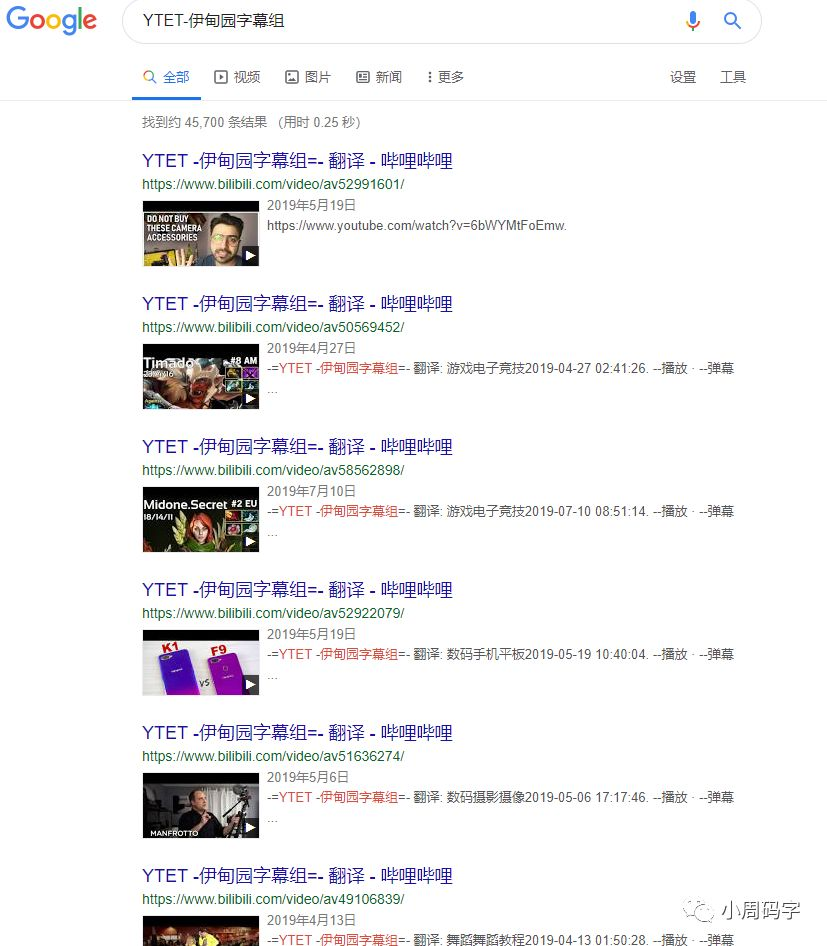The height and width of the screenshot is (946, 827).
Task: Click the date 2019年7月10日
Action: [x=311, y=492]
